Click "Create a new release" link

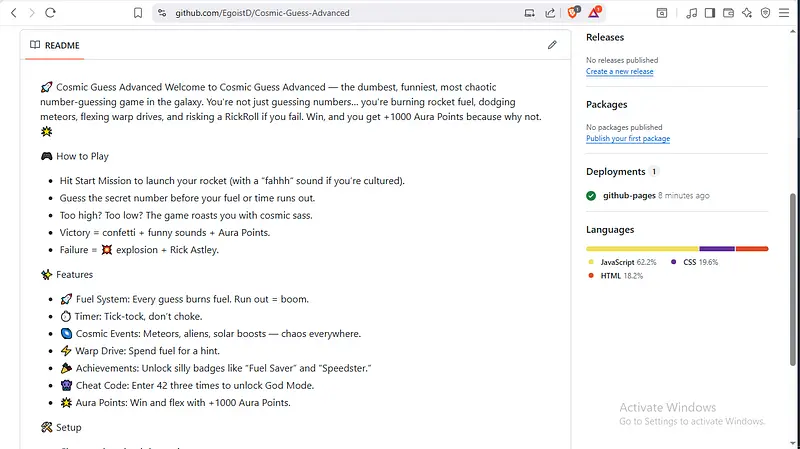619,71
